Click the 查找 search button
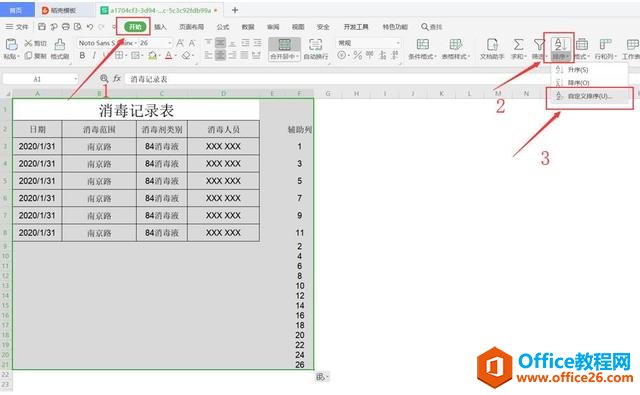The width and height of the screenshot is (640, 395). [x=431, y=27]
